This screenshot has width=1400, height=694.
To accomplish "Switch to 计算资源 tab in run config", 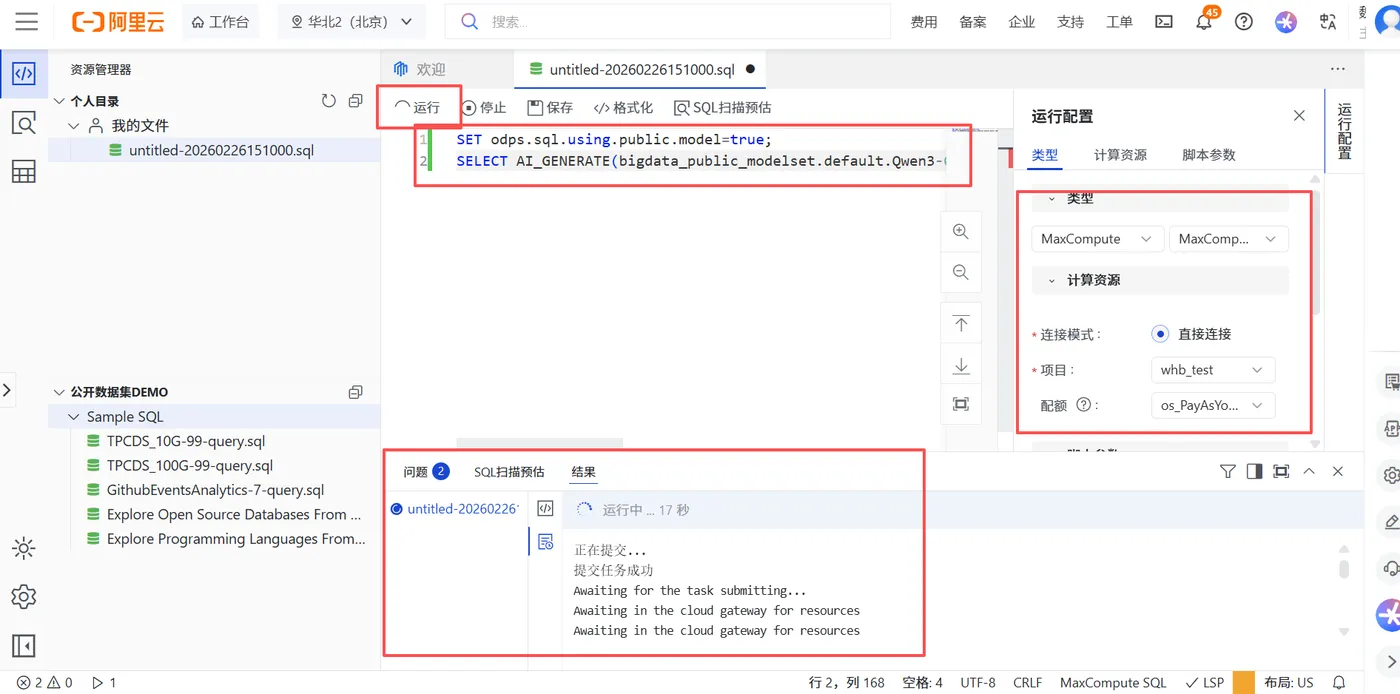I will pyautogui.click(x=1120, y=155).
